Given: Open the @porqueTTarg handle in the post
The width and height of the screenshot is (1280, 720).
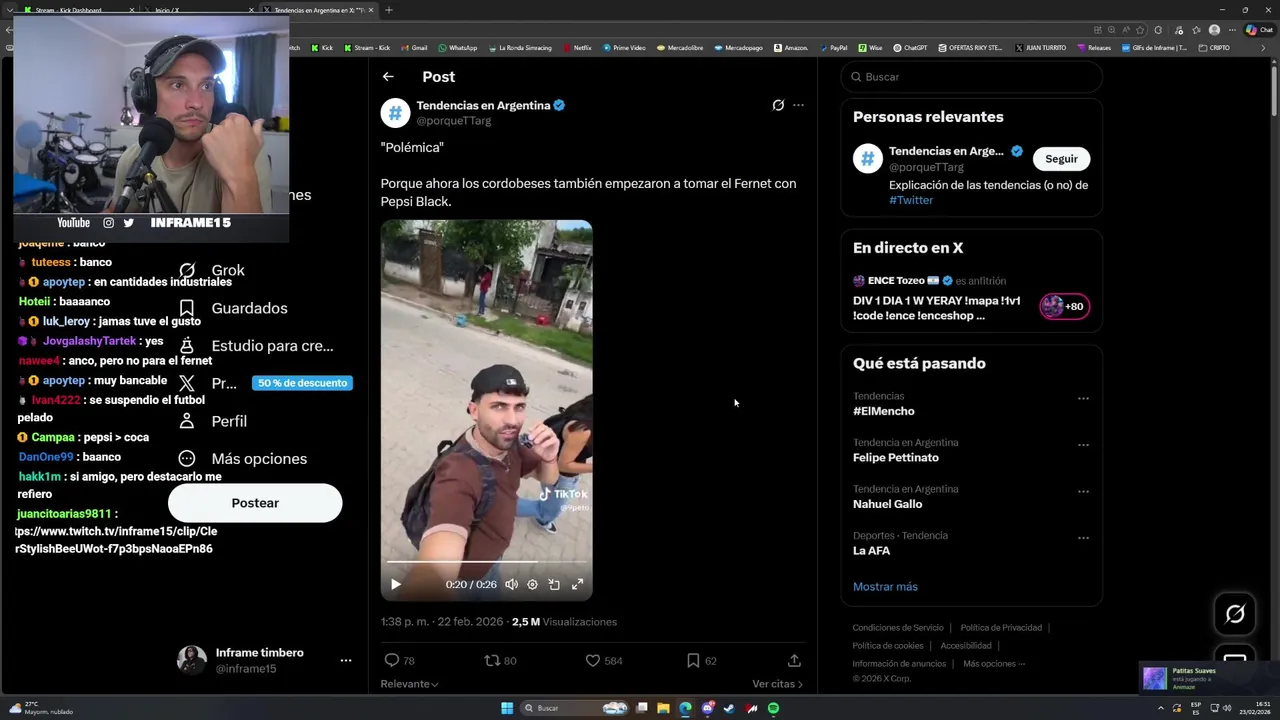Looking at the screenshot, I should pyautogui.click(x=454, y=121).
